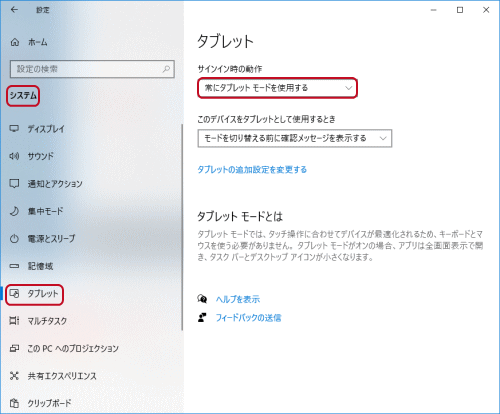Screen dimensions: 500x414
Task: Click the notifications (通知とアクション) icon
Action: pyautogui.click(x=14, y=183)
